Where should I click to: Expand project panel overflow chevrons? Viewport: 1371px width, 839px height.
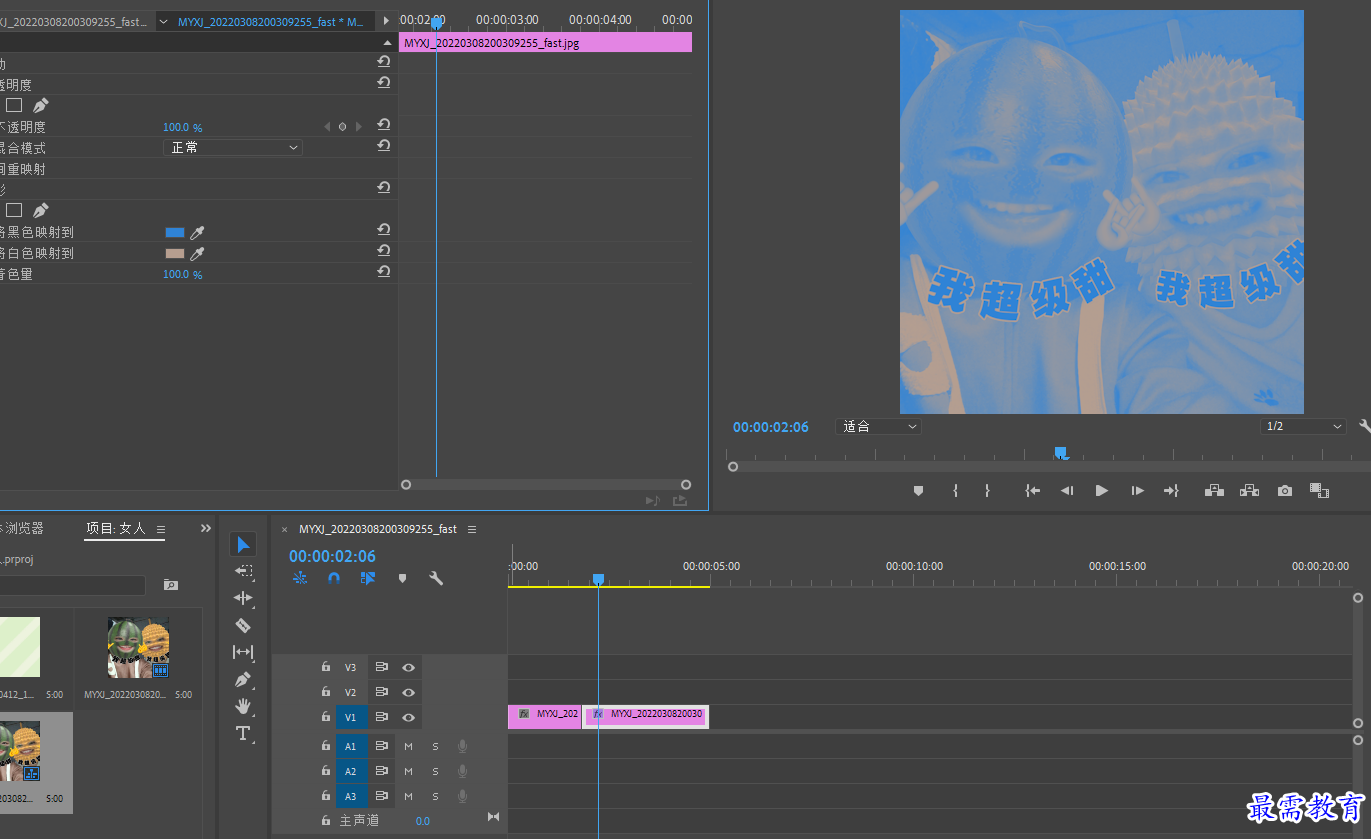(206, 528)
